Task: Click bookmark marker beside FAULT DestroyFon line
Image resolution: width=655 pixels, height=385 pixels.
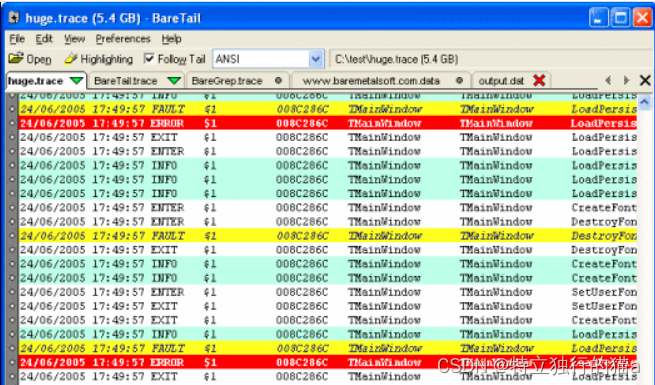Action: coord(12,236)
